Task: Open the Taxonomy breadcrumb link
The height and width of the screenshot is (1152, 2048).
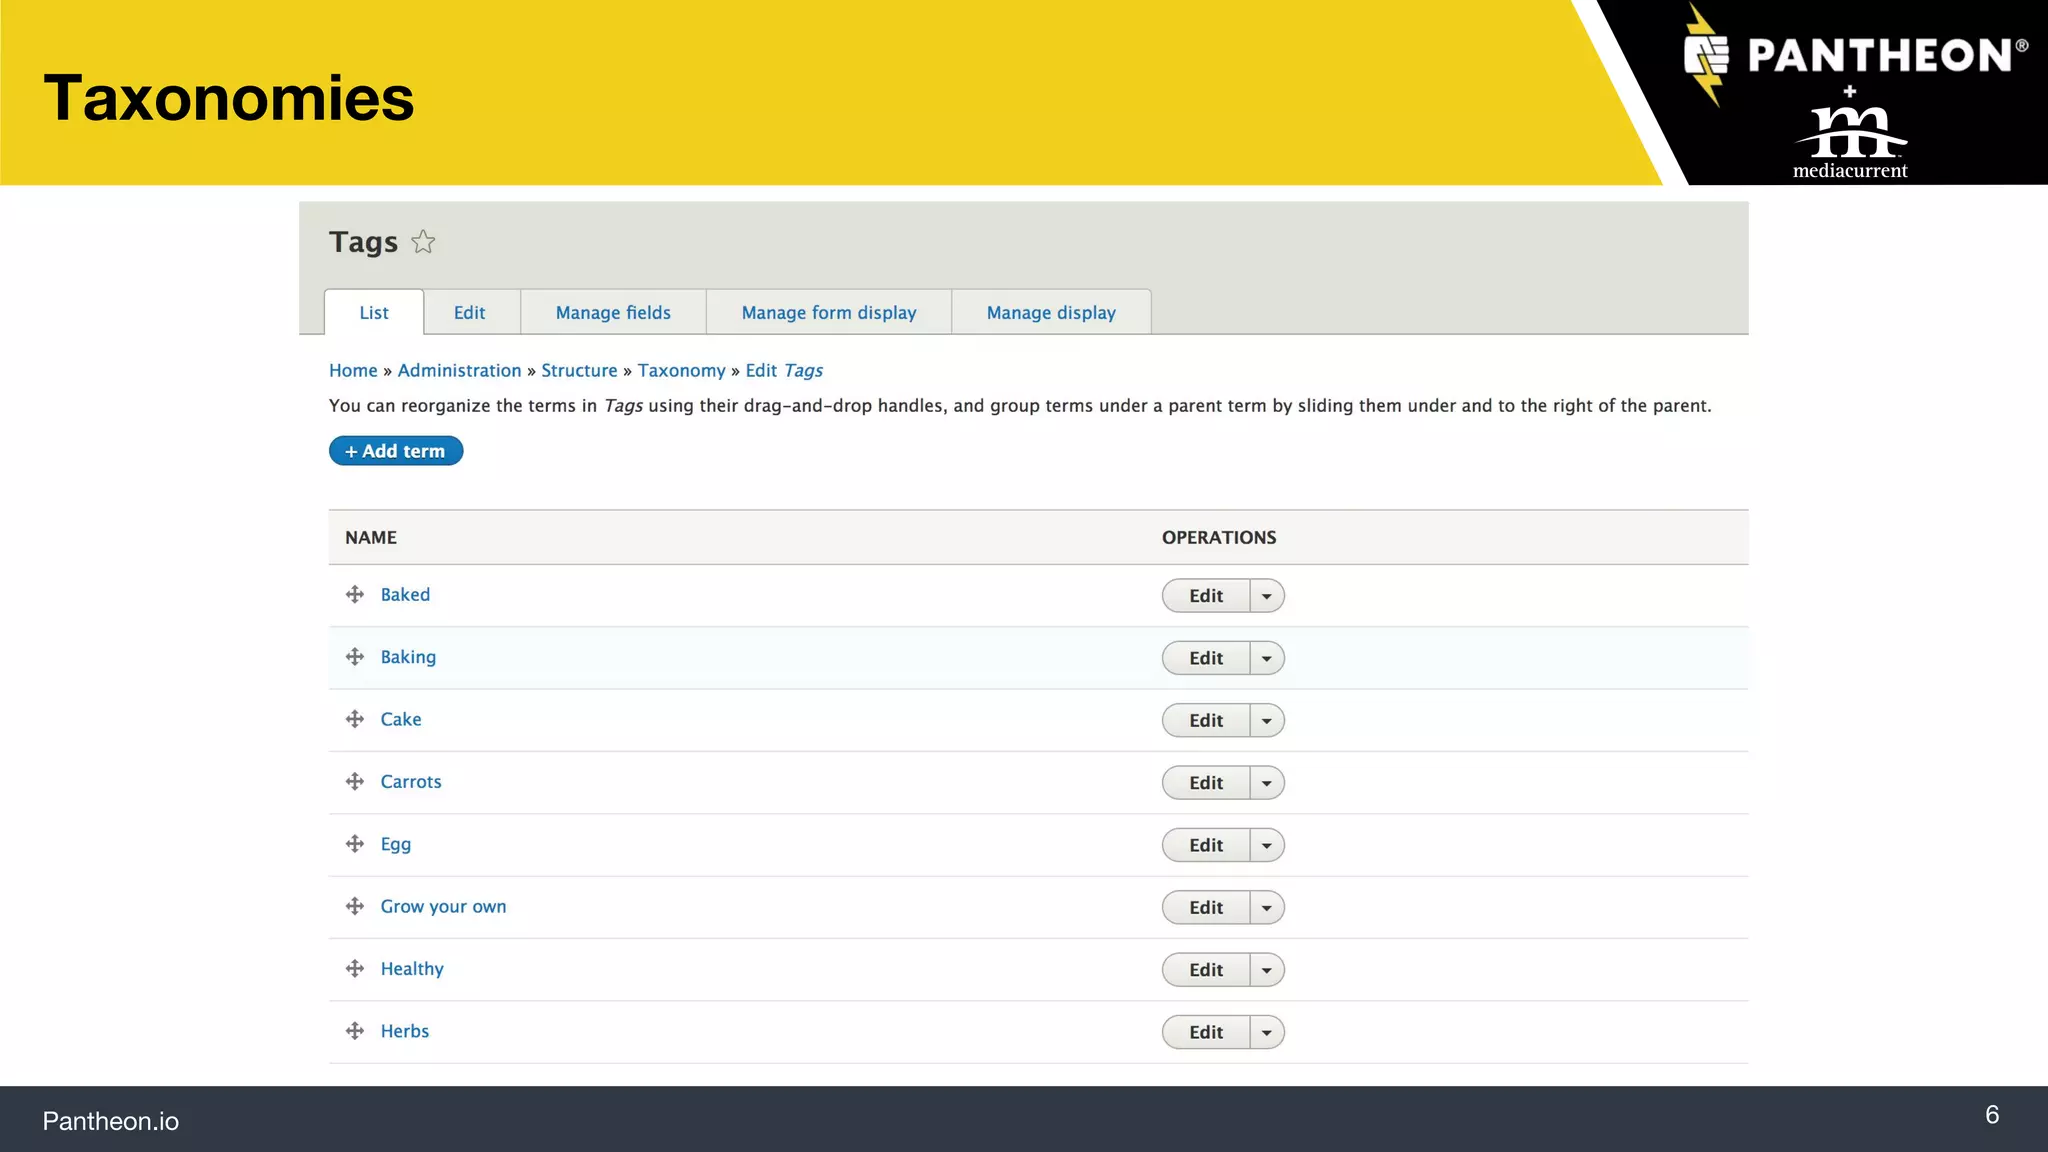Action: coord(681,371)
